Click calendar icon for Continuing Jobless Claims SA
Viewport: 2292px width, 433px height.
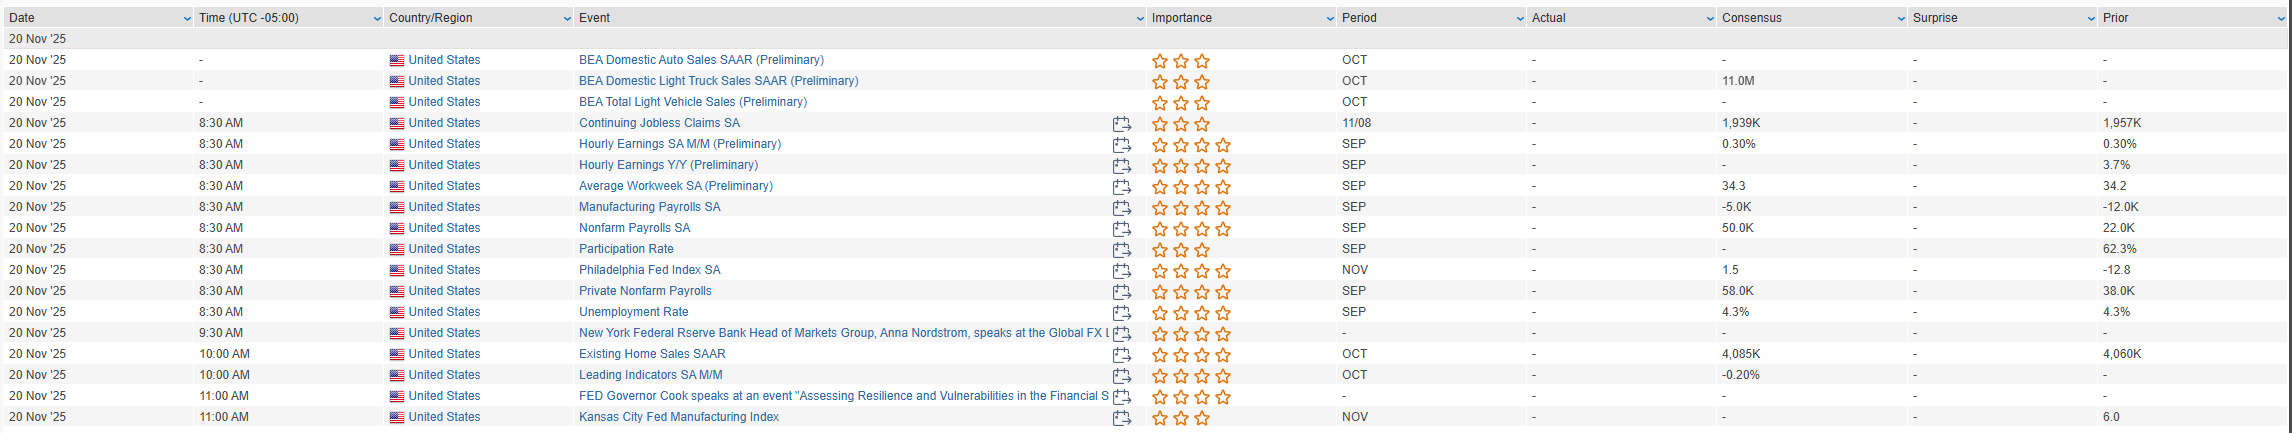(x=1121, y=124)
